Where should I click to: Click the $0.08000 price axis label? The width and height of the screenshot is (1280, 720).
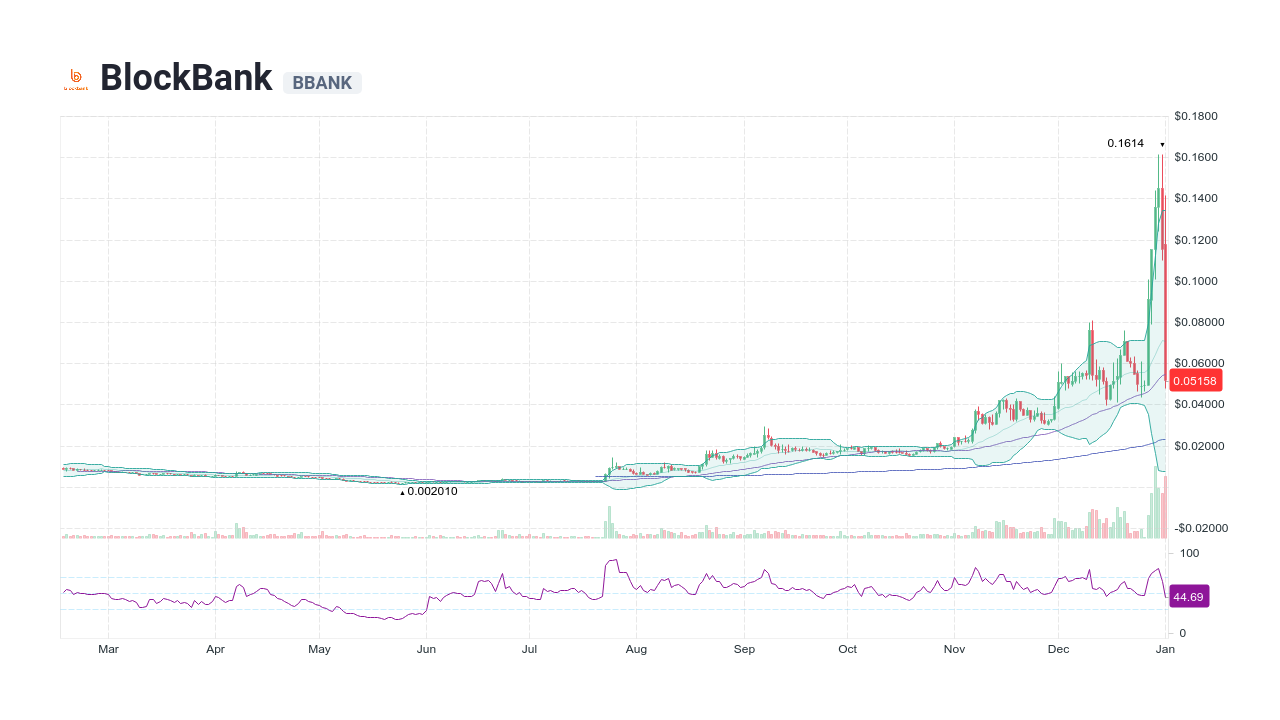click(1199, 322)
